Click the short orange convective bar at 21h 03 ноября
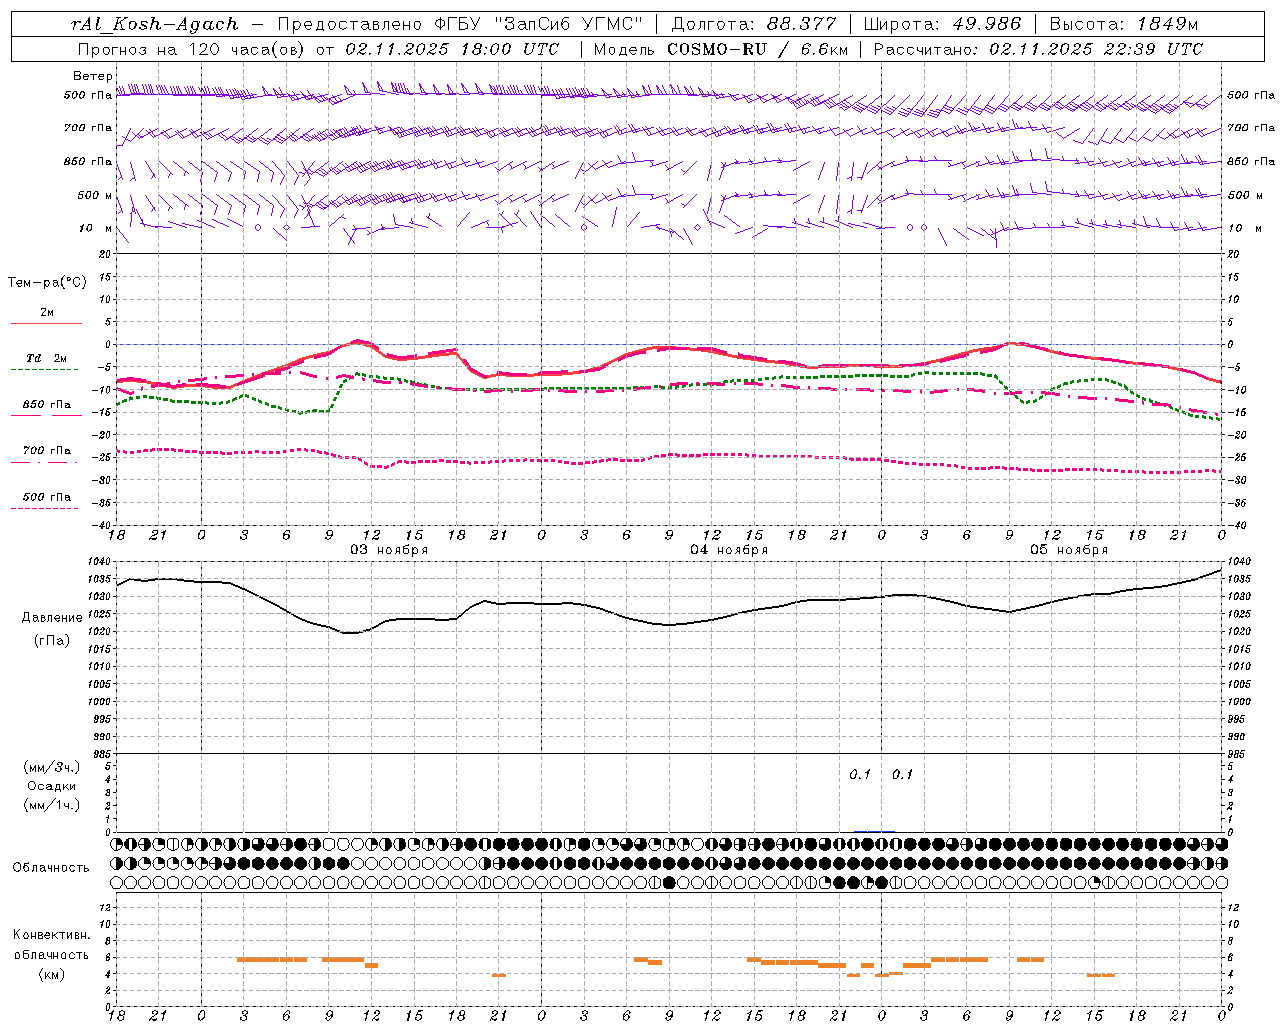This screenshot has width=1280, height=1024. pyautogui.click(x=498, y=975)
